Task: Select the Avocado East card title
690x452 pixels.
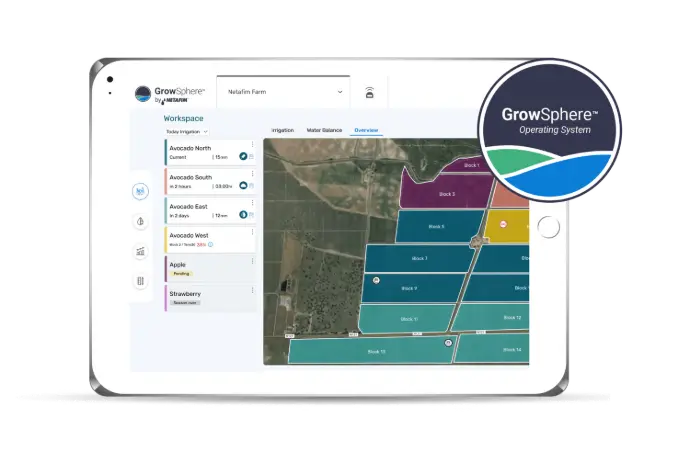Action: click(188, 206)
